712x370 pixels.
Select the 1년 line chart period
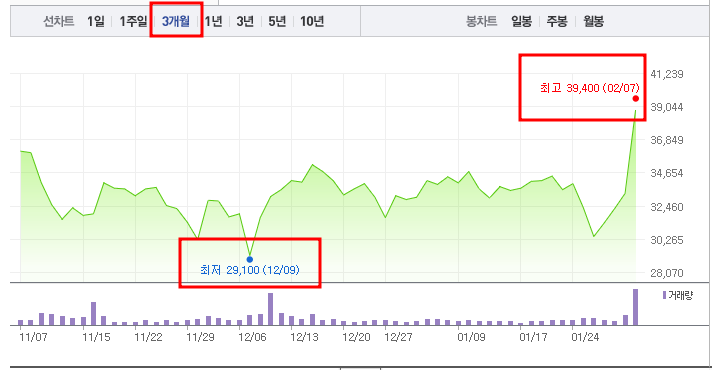(x=213, y=21)
